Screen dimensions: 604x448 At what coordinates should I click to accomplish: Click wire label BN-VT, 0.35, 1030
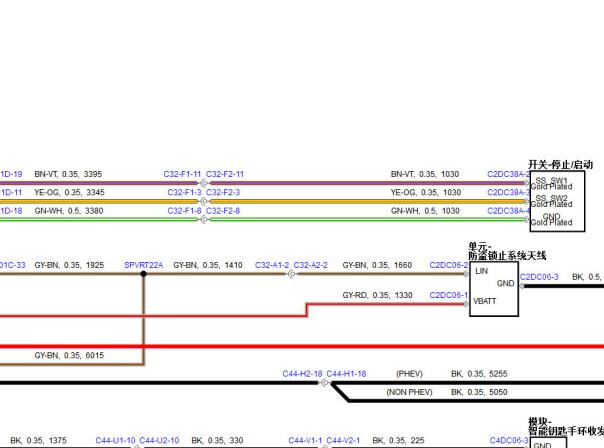[425, 174]
